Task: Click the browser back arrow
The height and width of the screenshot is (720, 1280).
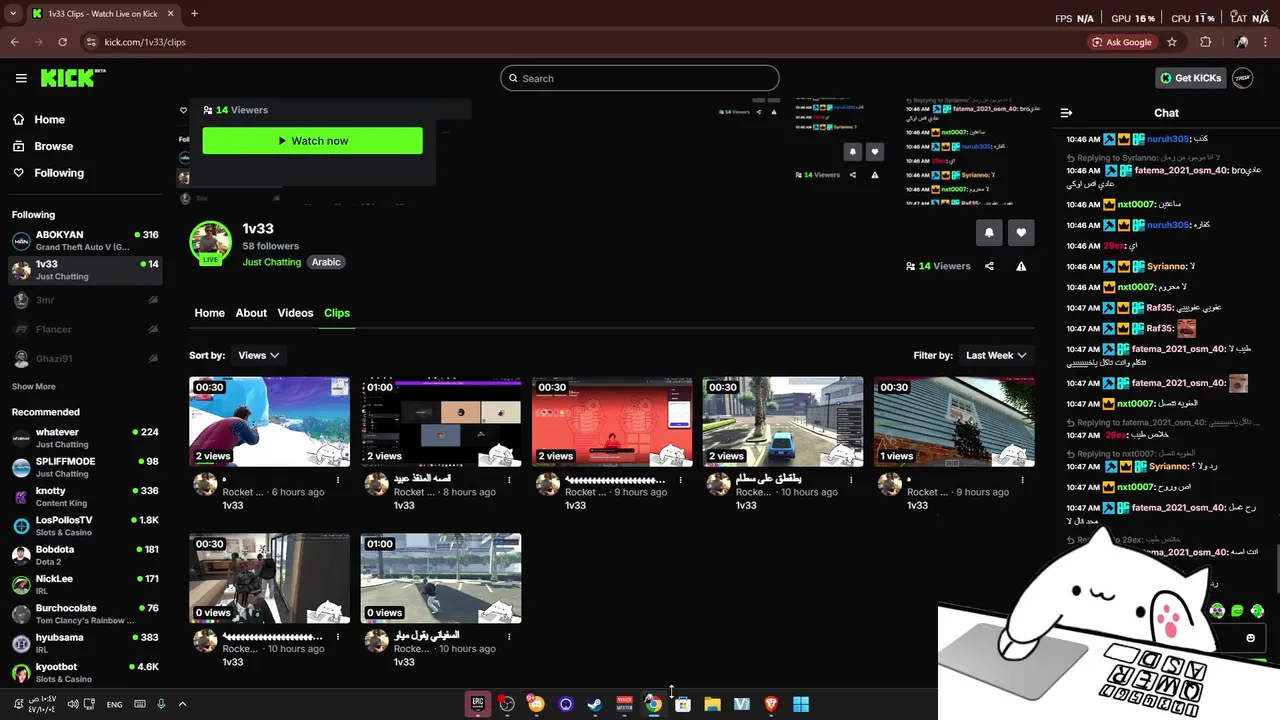Action: pos(14,42)
